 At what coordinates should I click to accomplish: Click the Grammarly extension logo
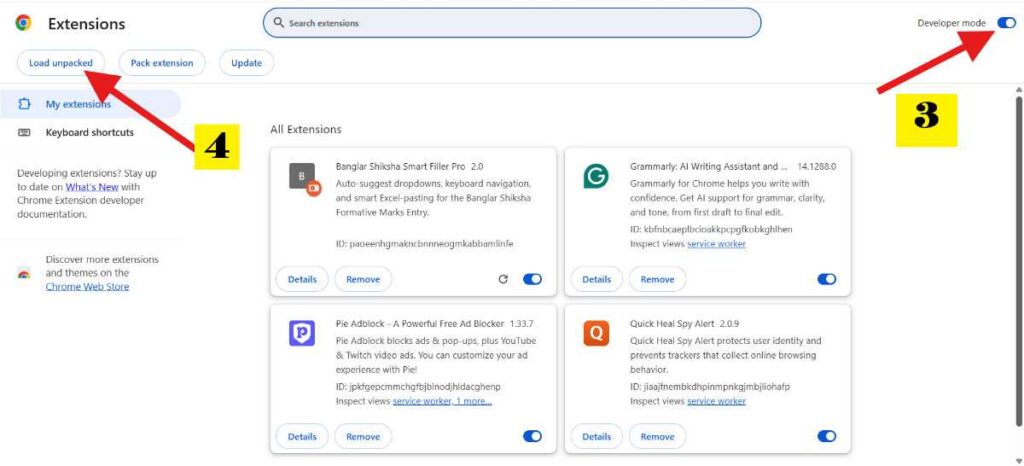click(x=596, y=176)
